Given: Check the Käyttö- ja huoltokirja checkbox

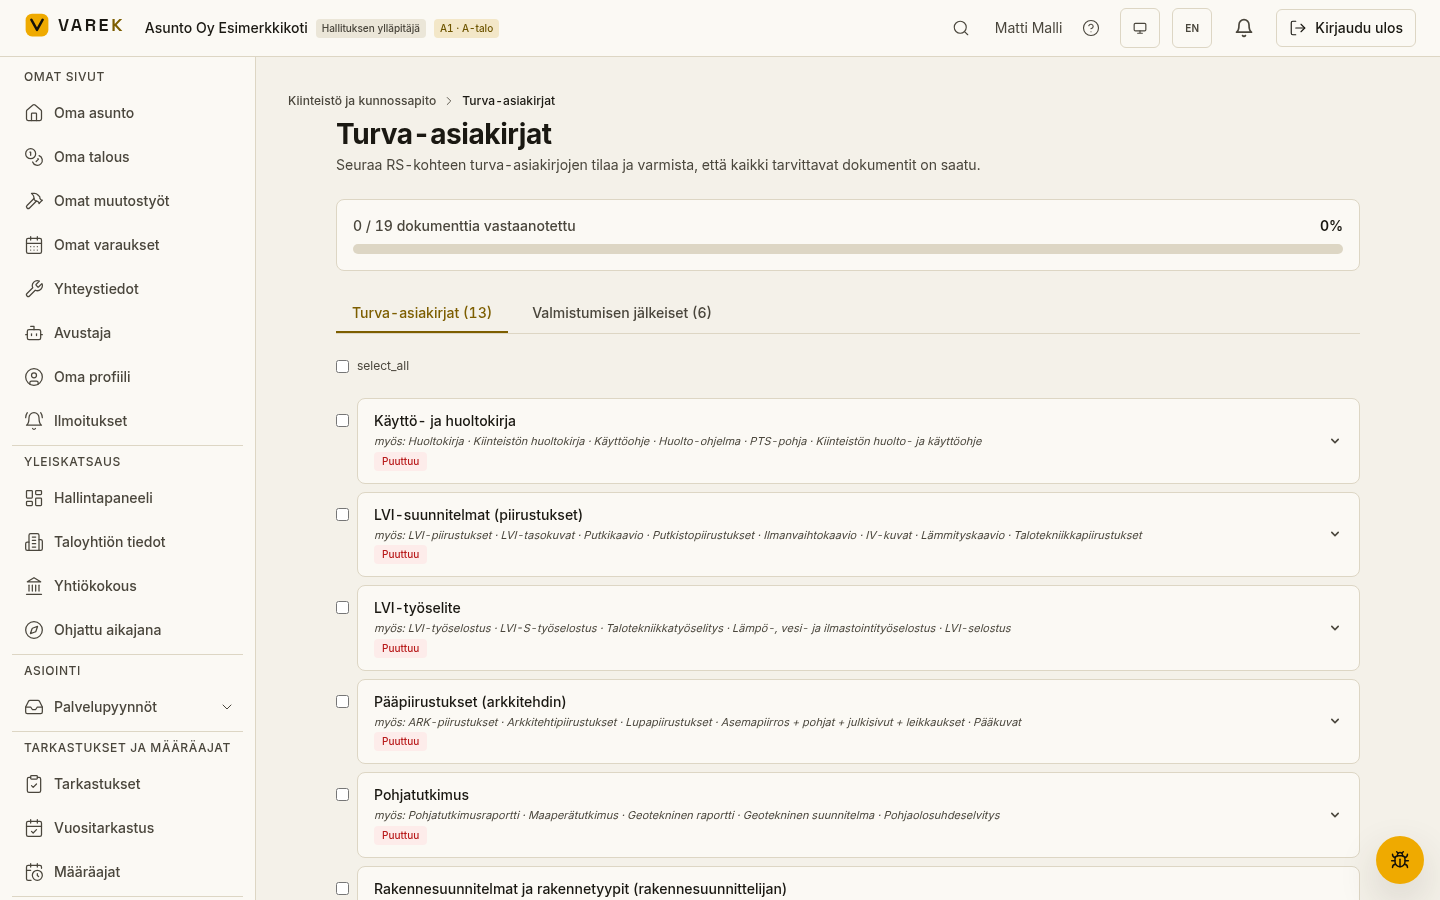Looking at the screenshot, I should pyautogui.click(x=342, y=420).
